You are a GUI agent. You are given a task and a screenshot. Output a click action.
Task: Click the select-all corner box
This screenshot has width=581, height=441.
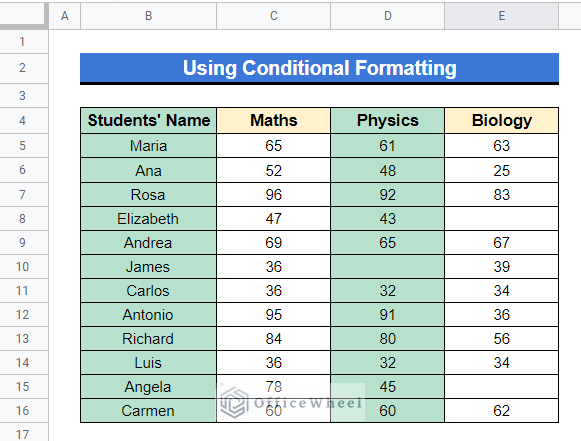(x=24, y=15)
